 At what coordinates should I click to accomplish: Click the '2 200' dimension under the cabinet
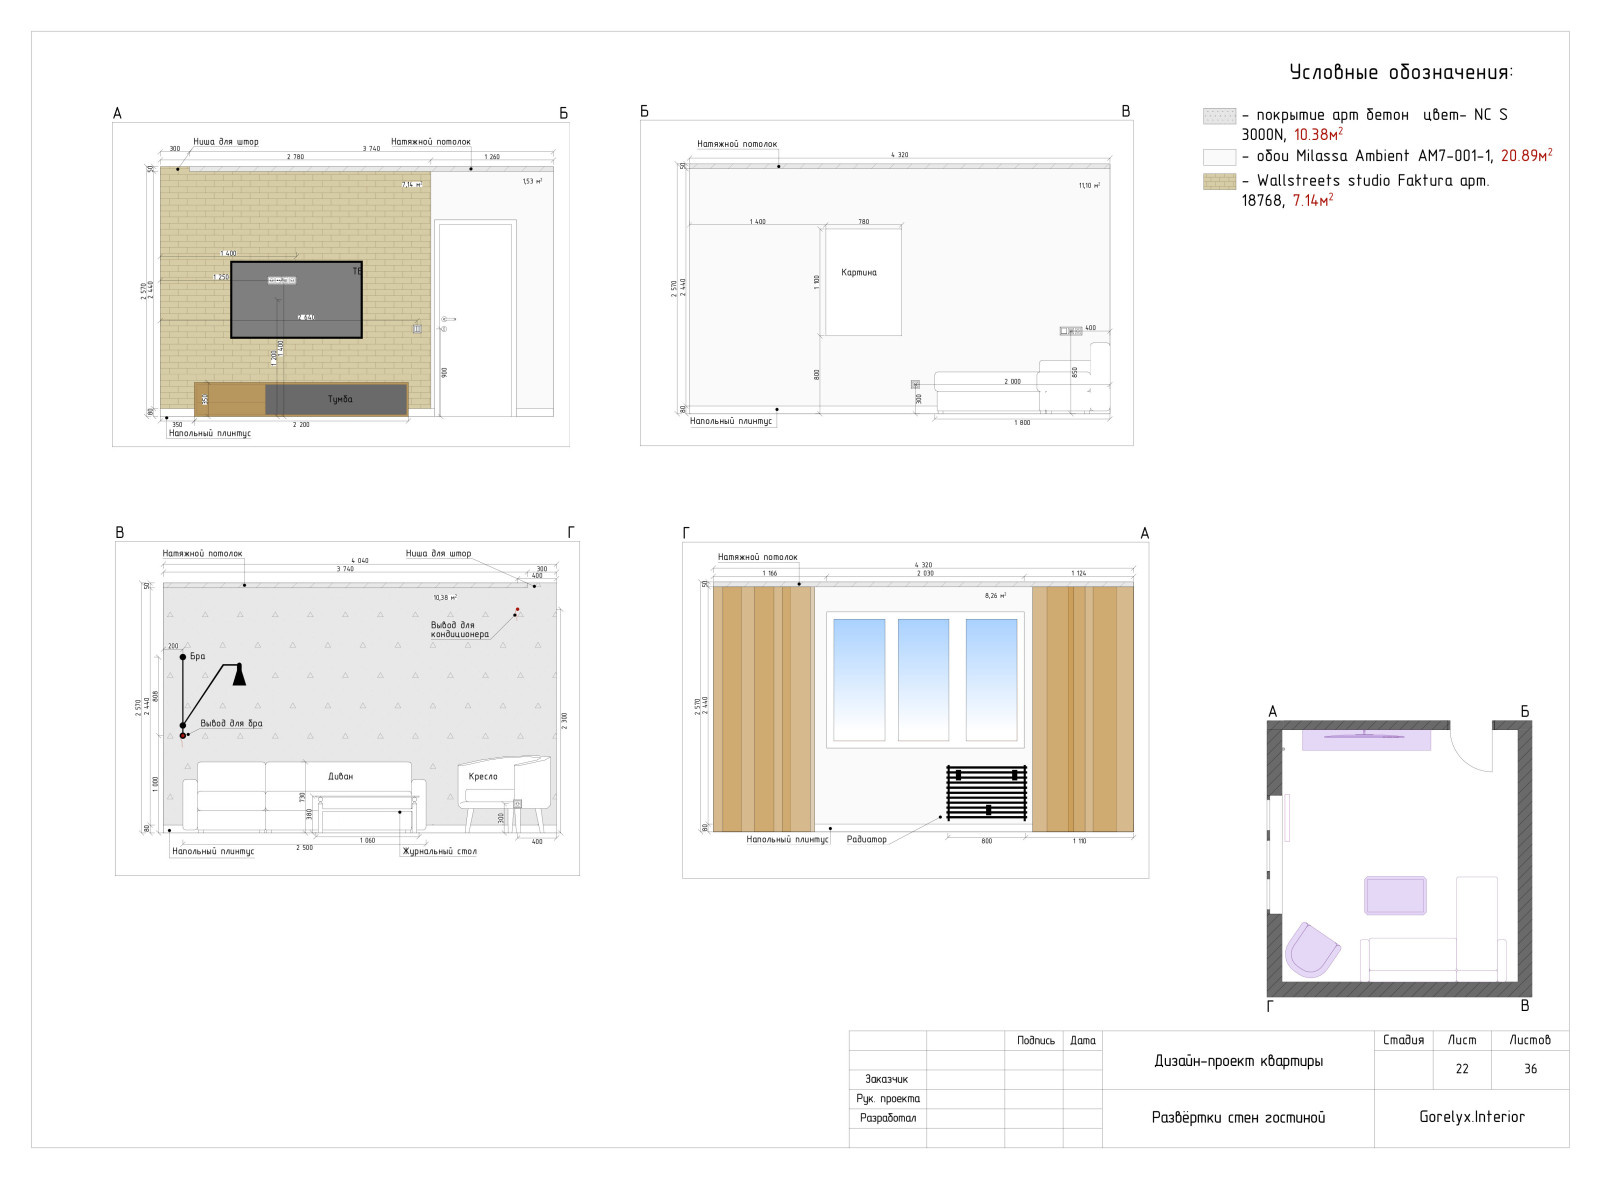point(301,425)
